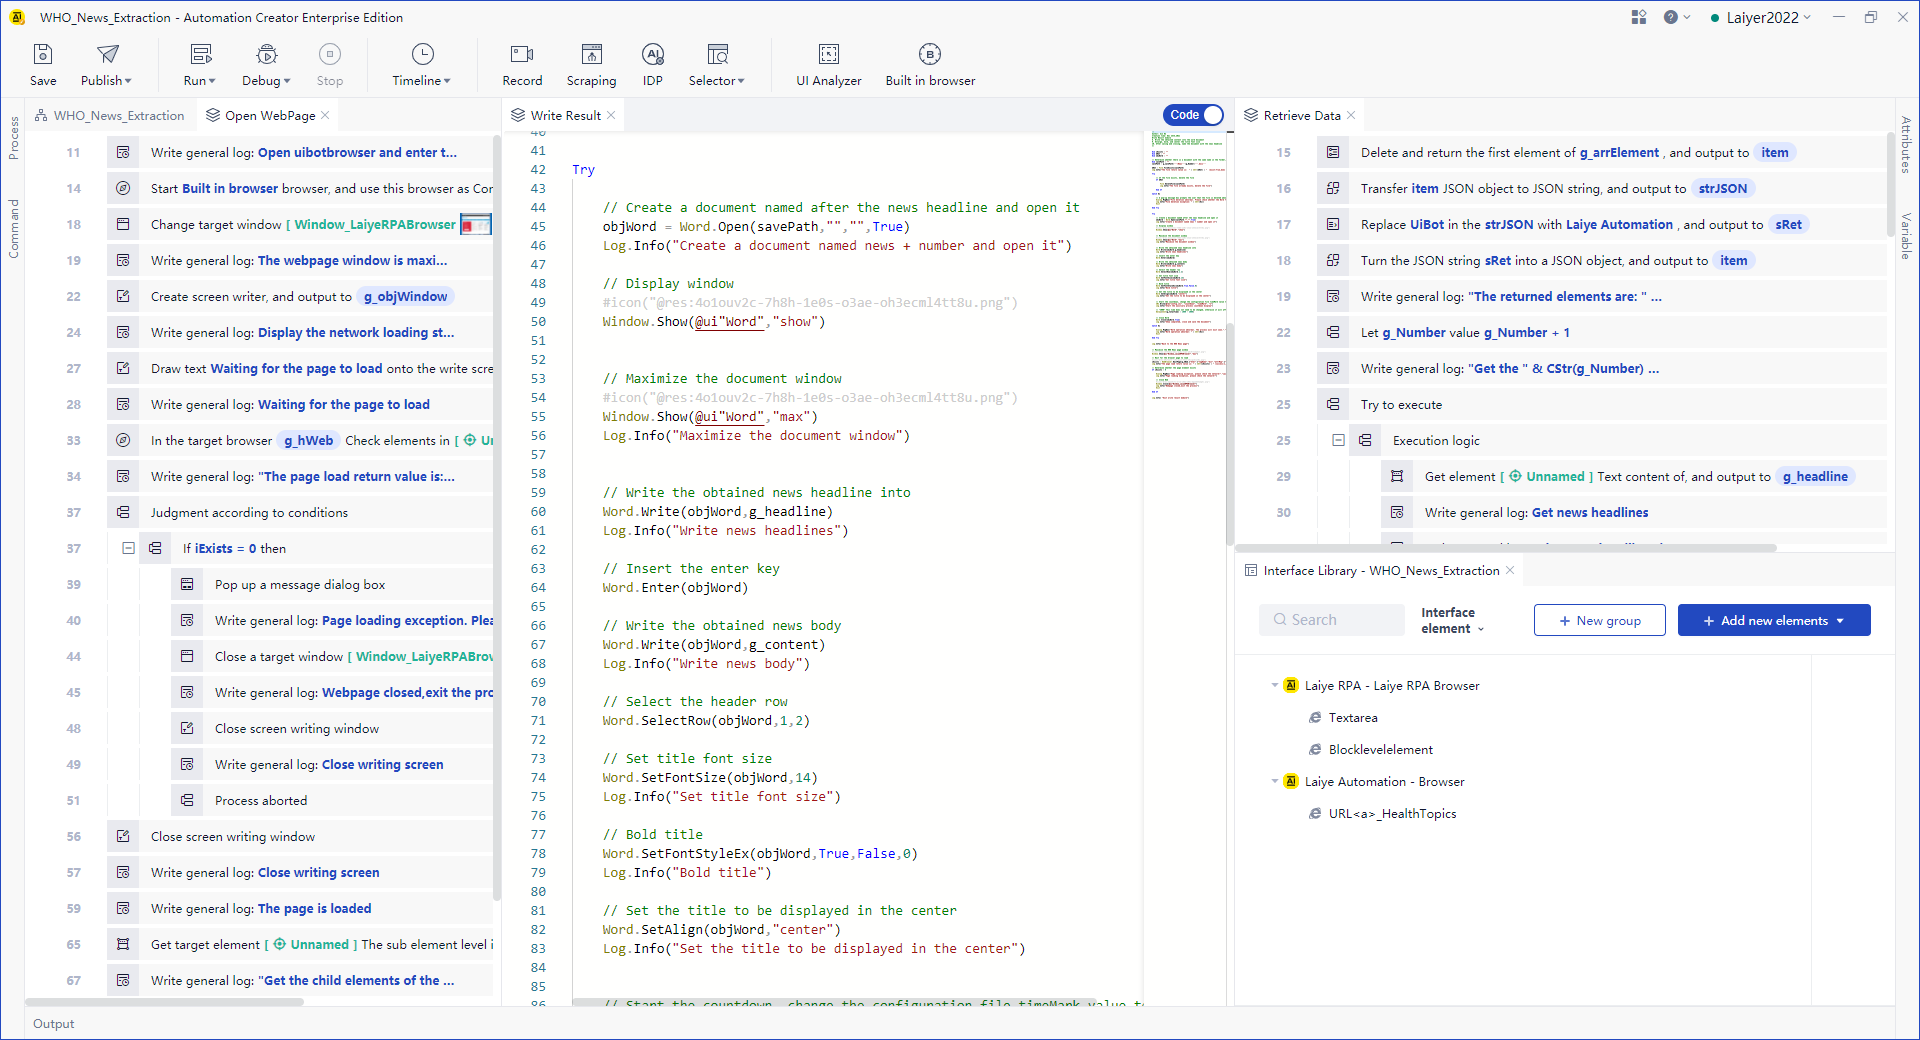Viewport: 1920px width, 1040px height.
Task: Open the Output panel tab
Action: pos(54,1024)
